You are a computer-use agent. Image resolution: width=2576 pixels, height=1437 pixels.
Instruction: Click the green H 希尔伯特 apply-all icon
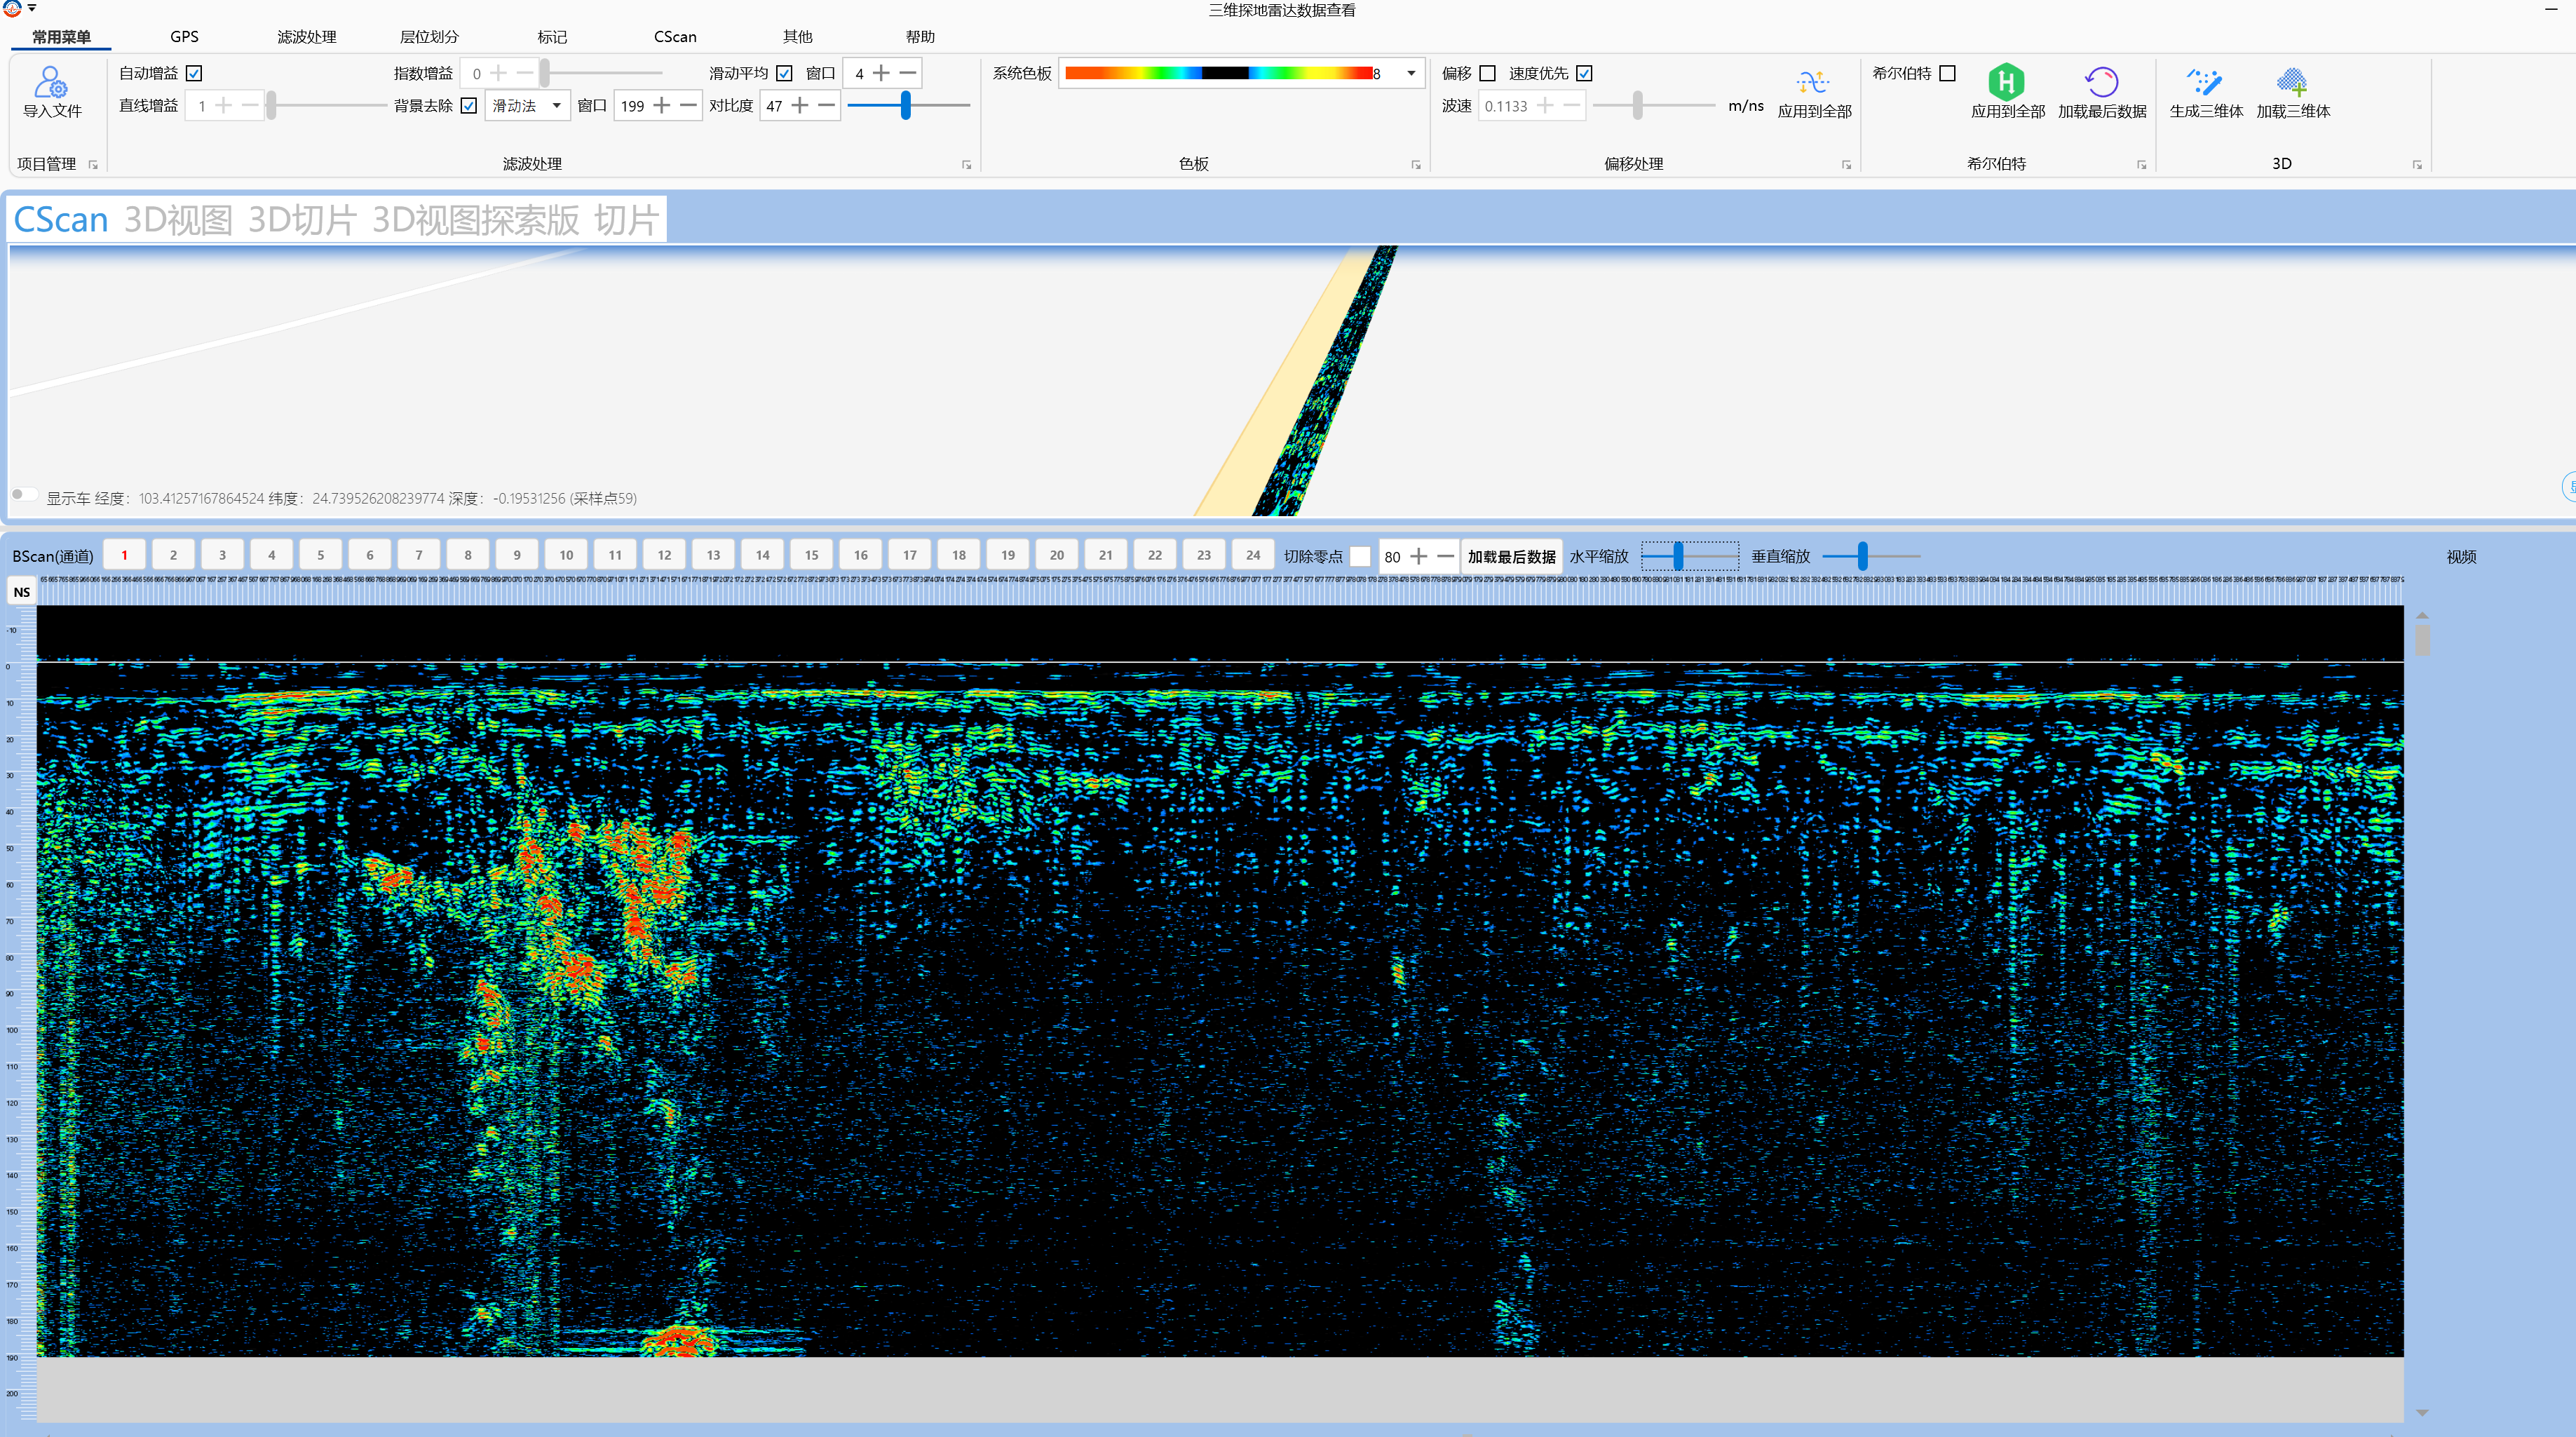point(2006,83)
